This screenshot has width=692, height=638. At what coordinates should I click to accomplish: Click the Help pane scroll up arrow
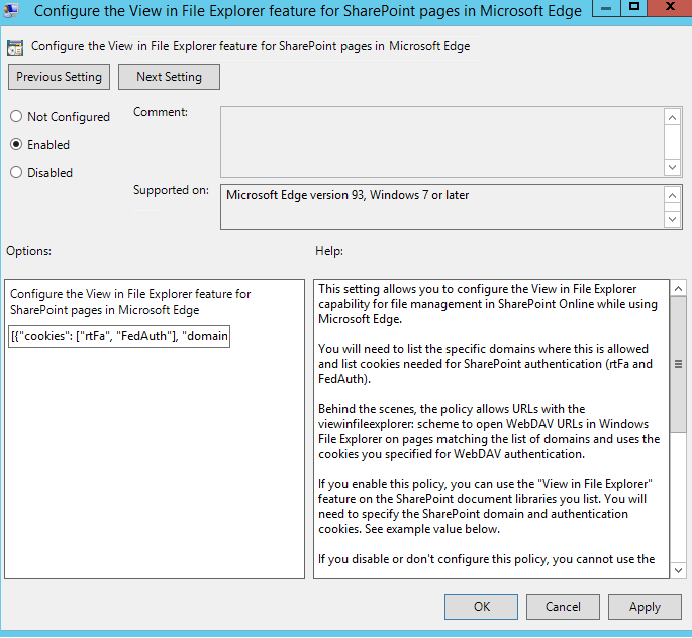point(678,289)
